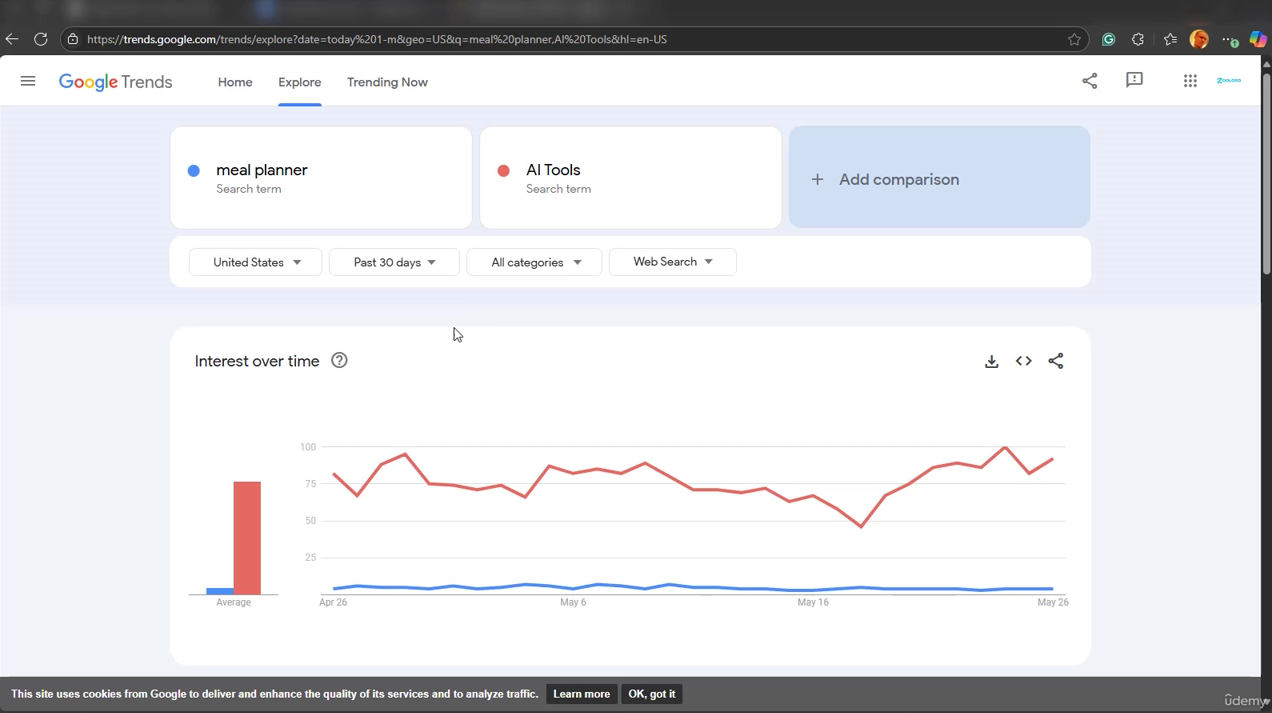Reload the page
This screenshot has height=713, width=1272.
(x=41, y=39)
